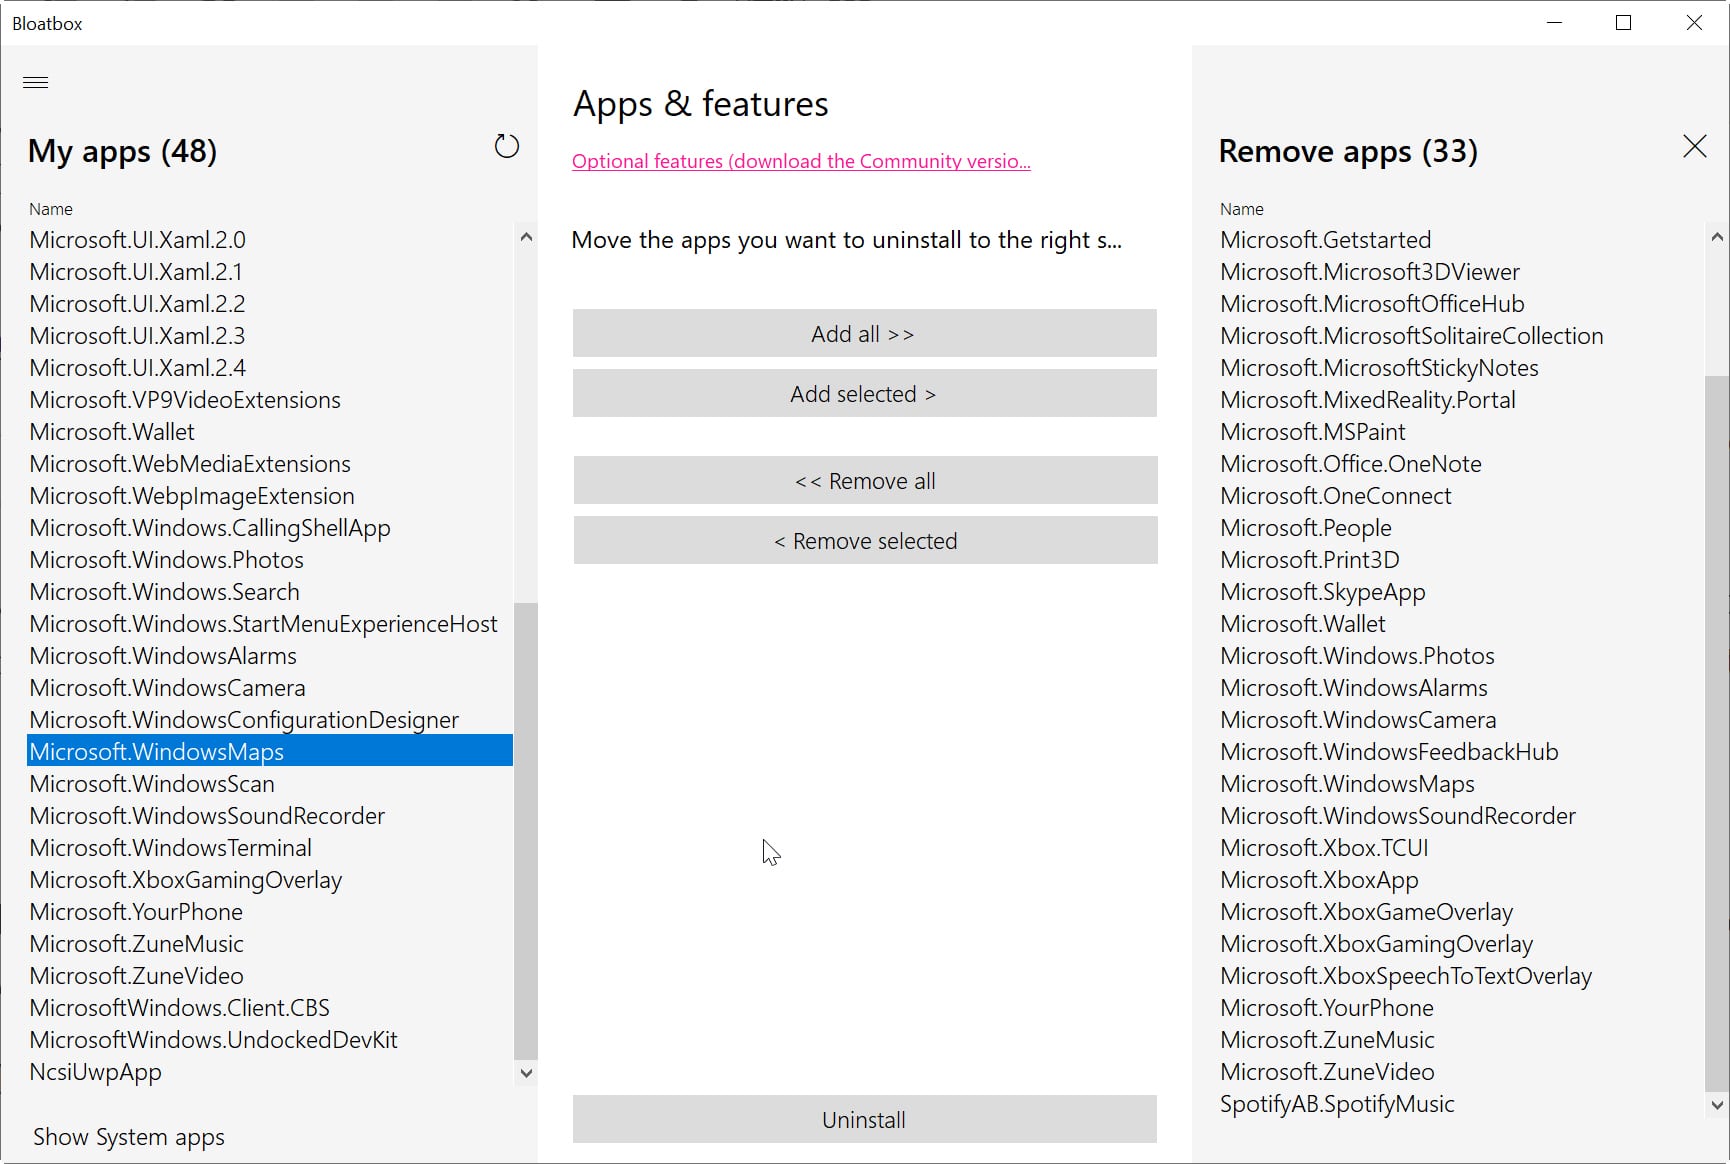This screenshot has height=1164, width=1730.
Task: Select Microsoft.WindowsConfigurationDesigner entry
Action: point(270,720)
